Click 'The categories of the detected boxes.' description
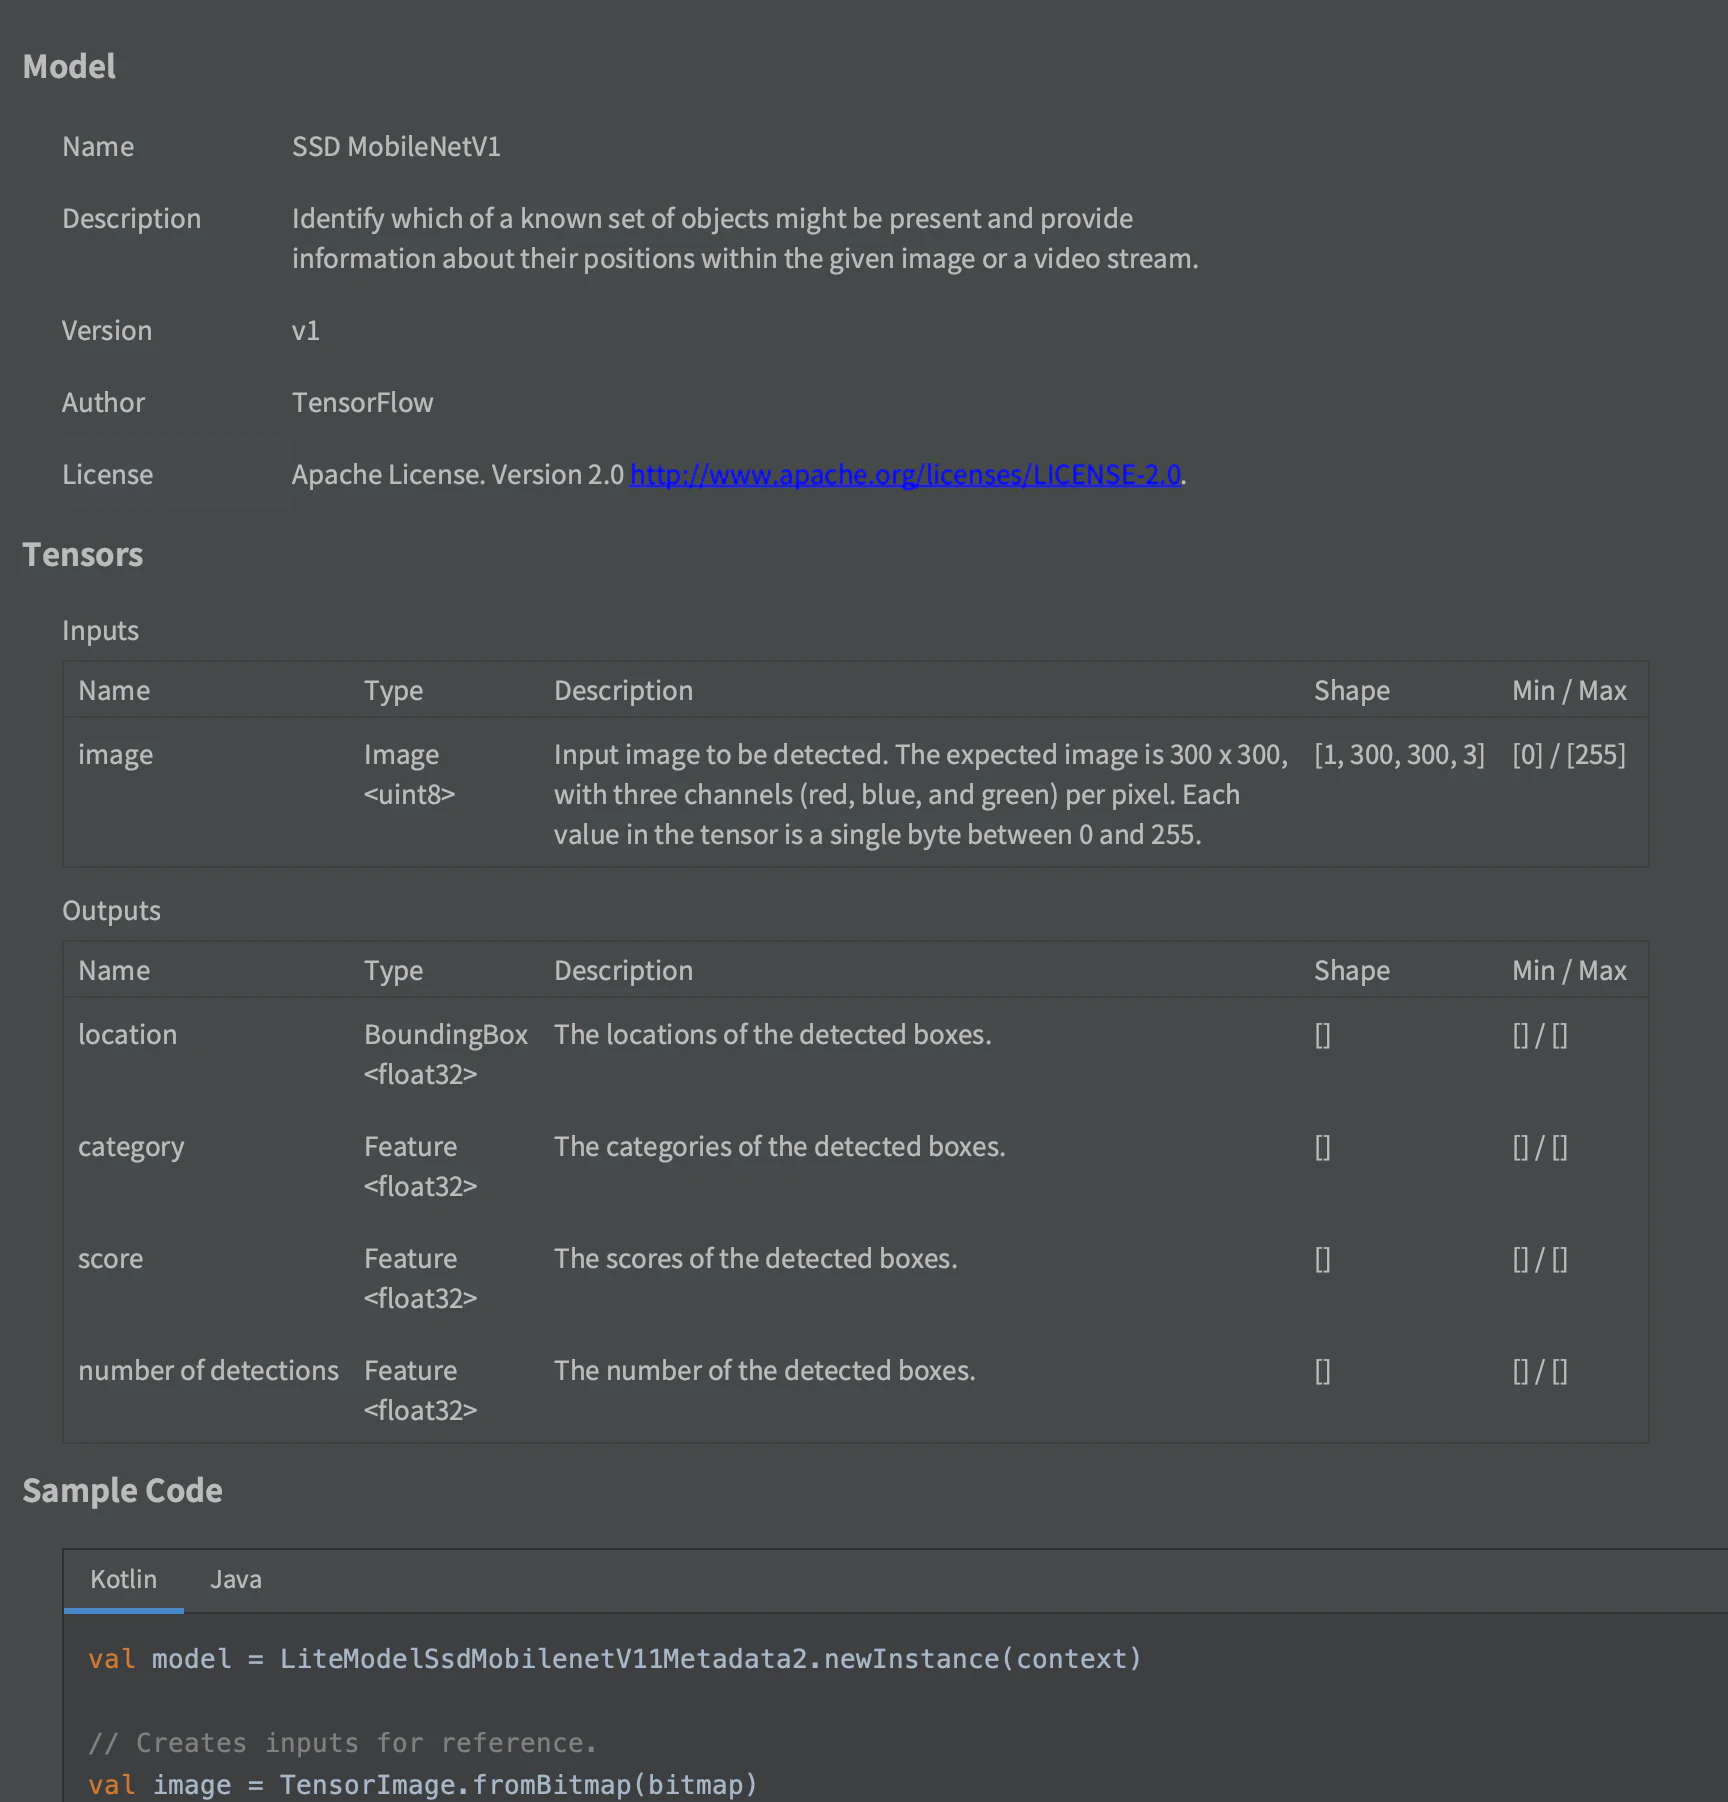1728x1802 pixels. click(x=779, y=1146)
